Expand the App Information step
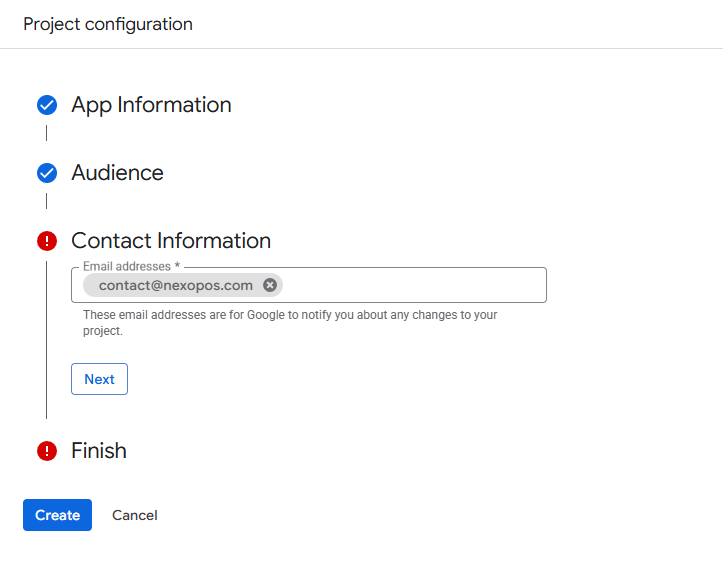 [151, 105]
